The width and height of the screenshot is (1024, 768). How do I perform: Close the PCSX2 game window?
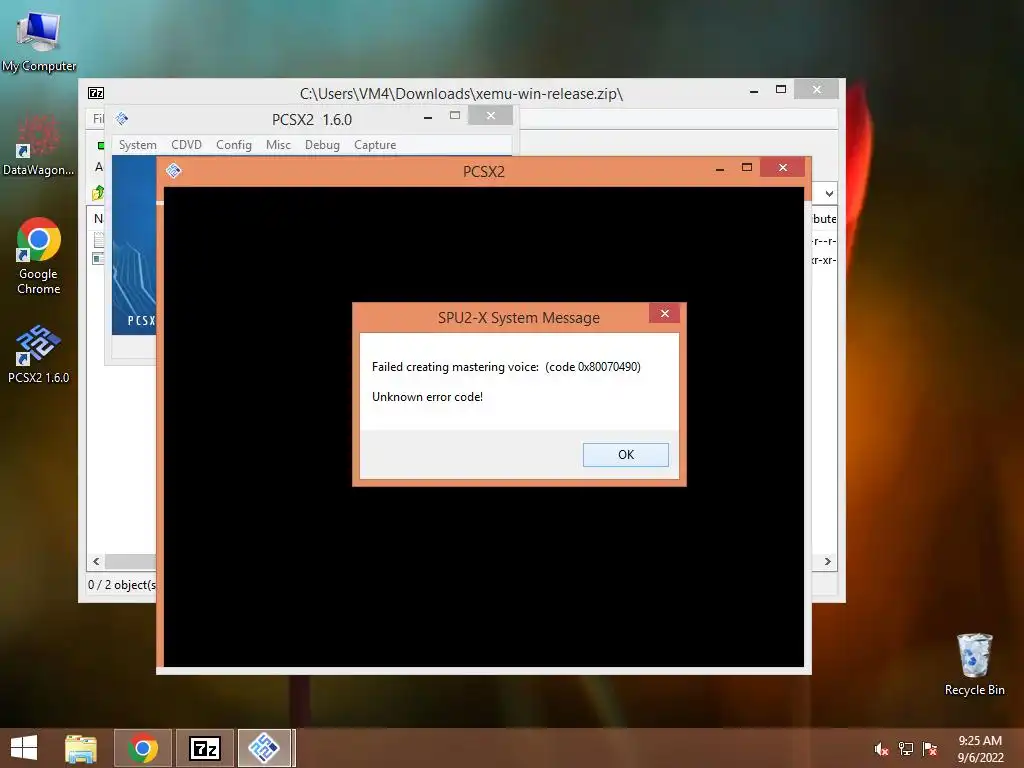[782, 168]
